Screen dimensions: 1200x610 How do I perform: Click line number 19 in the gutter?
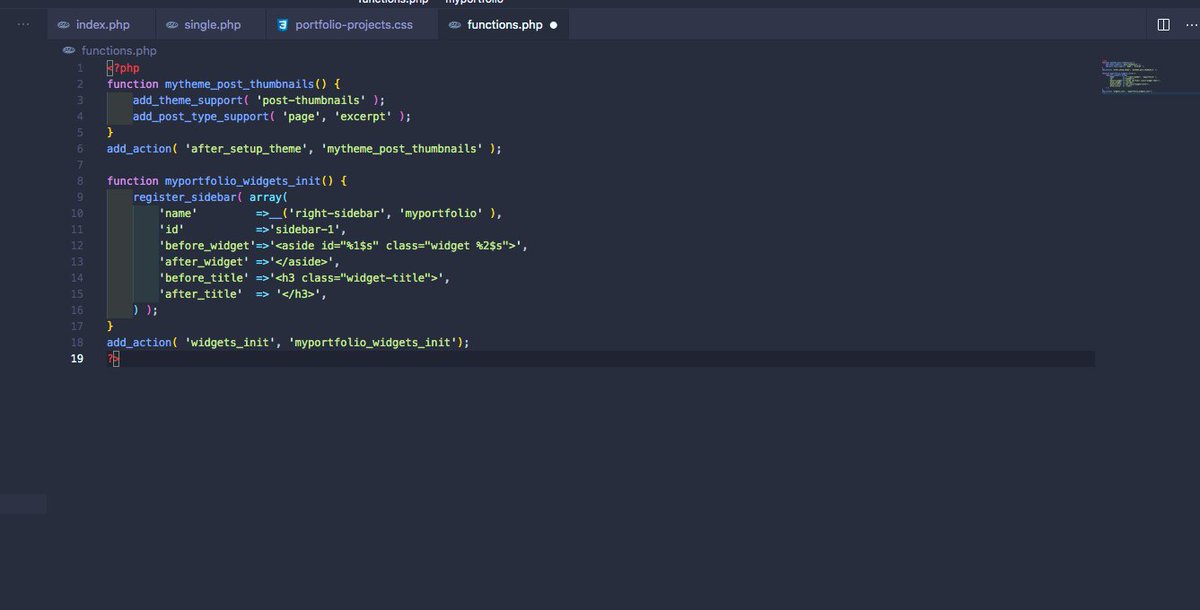(77, 358)
